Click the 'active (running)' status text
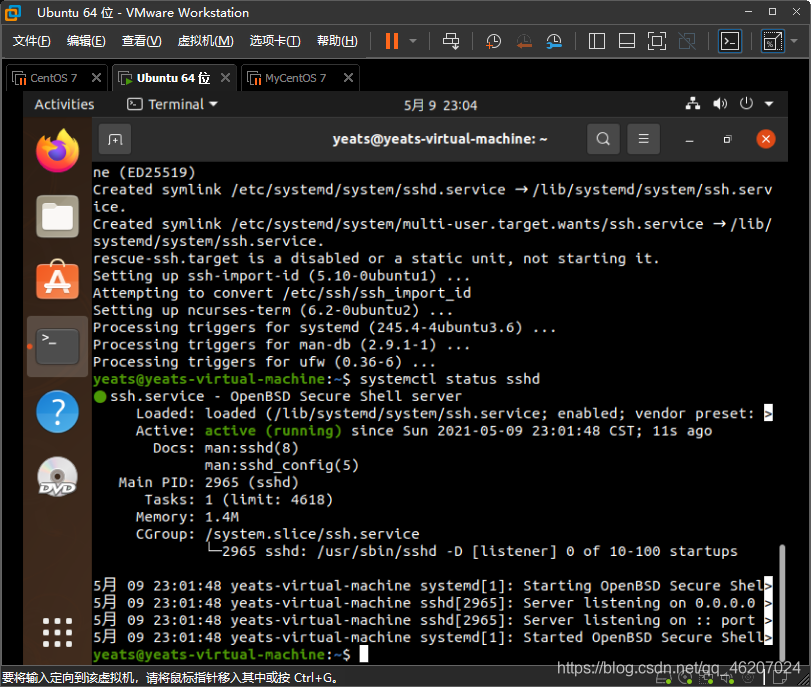The image size is (811, 687). (273, 430)
